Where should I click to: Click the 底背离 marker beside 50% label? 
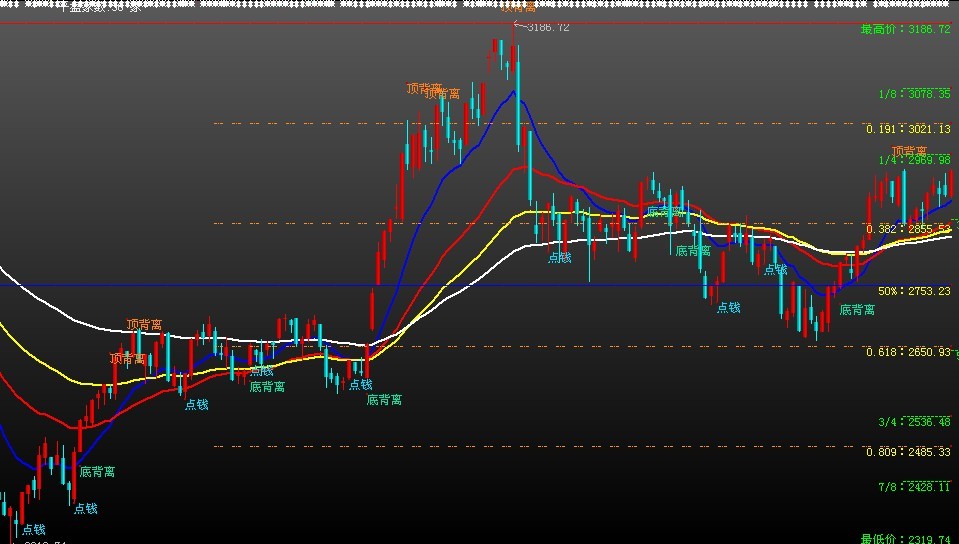pyautogui.click(x=857, y=310)
